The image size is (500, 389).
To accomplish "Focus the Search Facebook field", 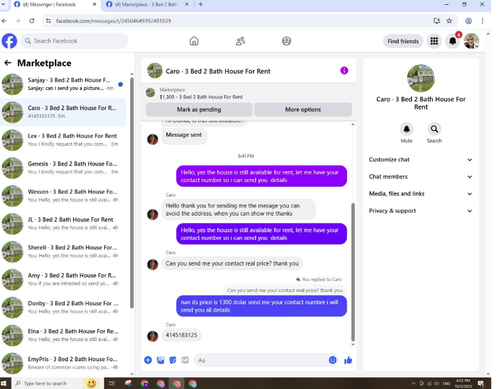I will click(x=75, y=41).
